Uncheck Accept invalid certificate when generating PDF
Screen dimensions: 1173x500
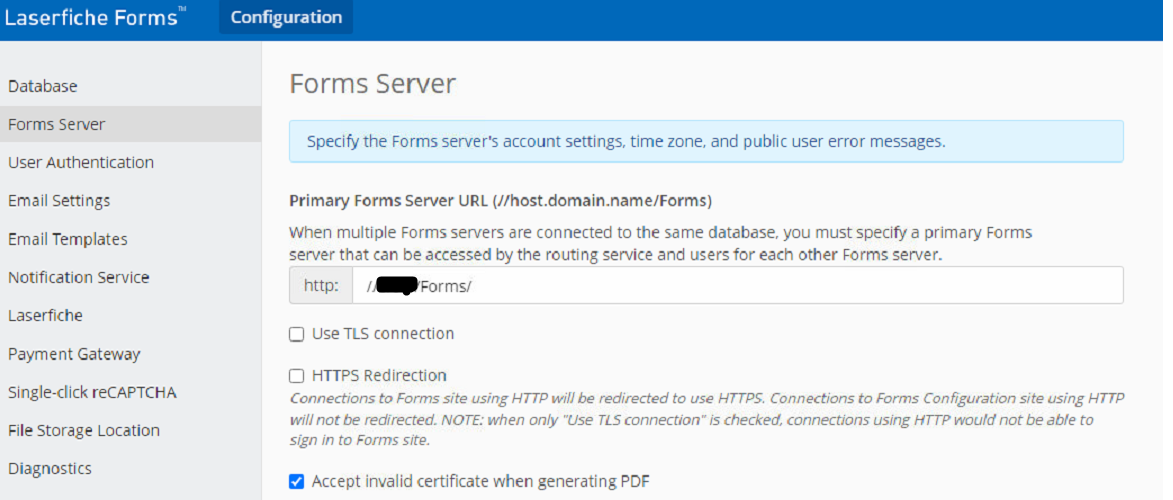(x=297, y=481)
